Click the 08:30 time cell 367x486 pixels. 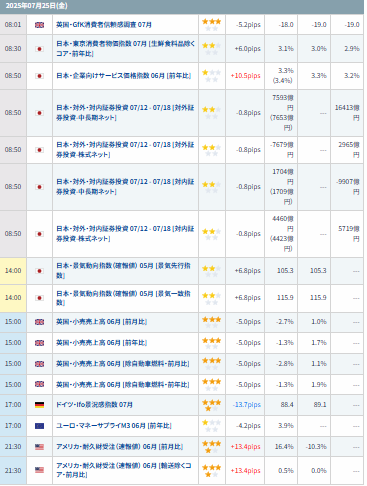click(x=13, y=49)
